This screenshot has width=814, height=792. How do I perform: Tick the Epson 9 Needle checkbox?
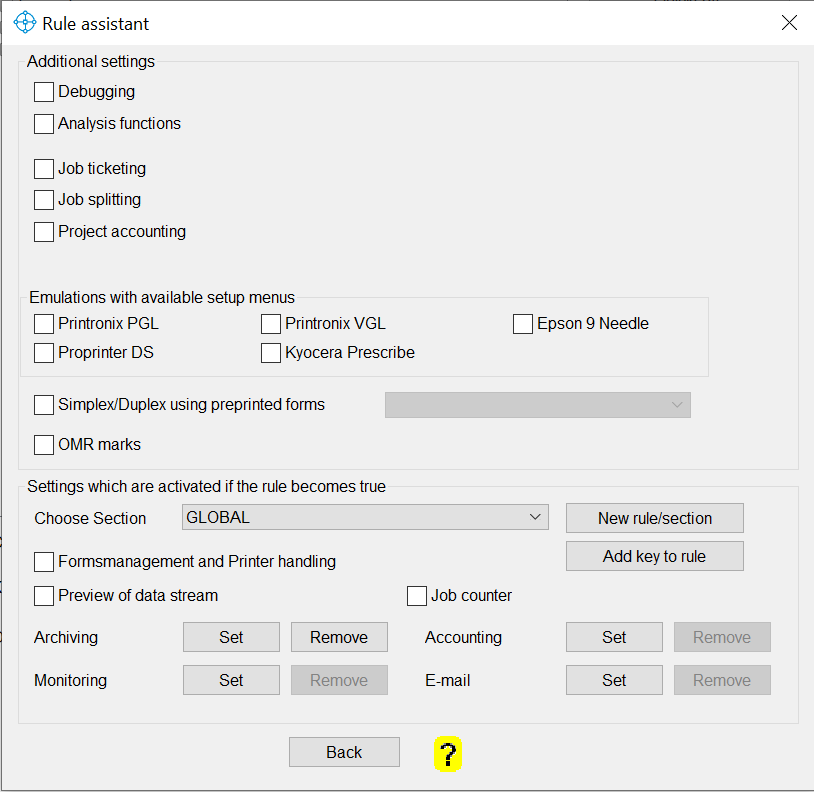[x=523, y=324]
